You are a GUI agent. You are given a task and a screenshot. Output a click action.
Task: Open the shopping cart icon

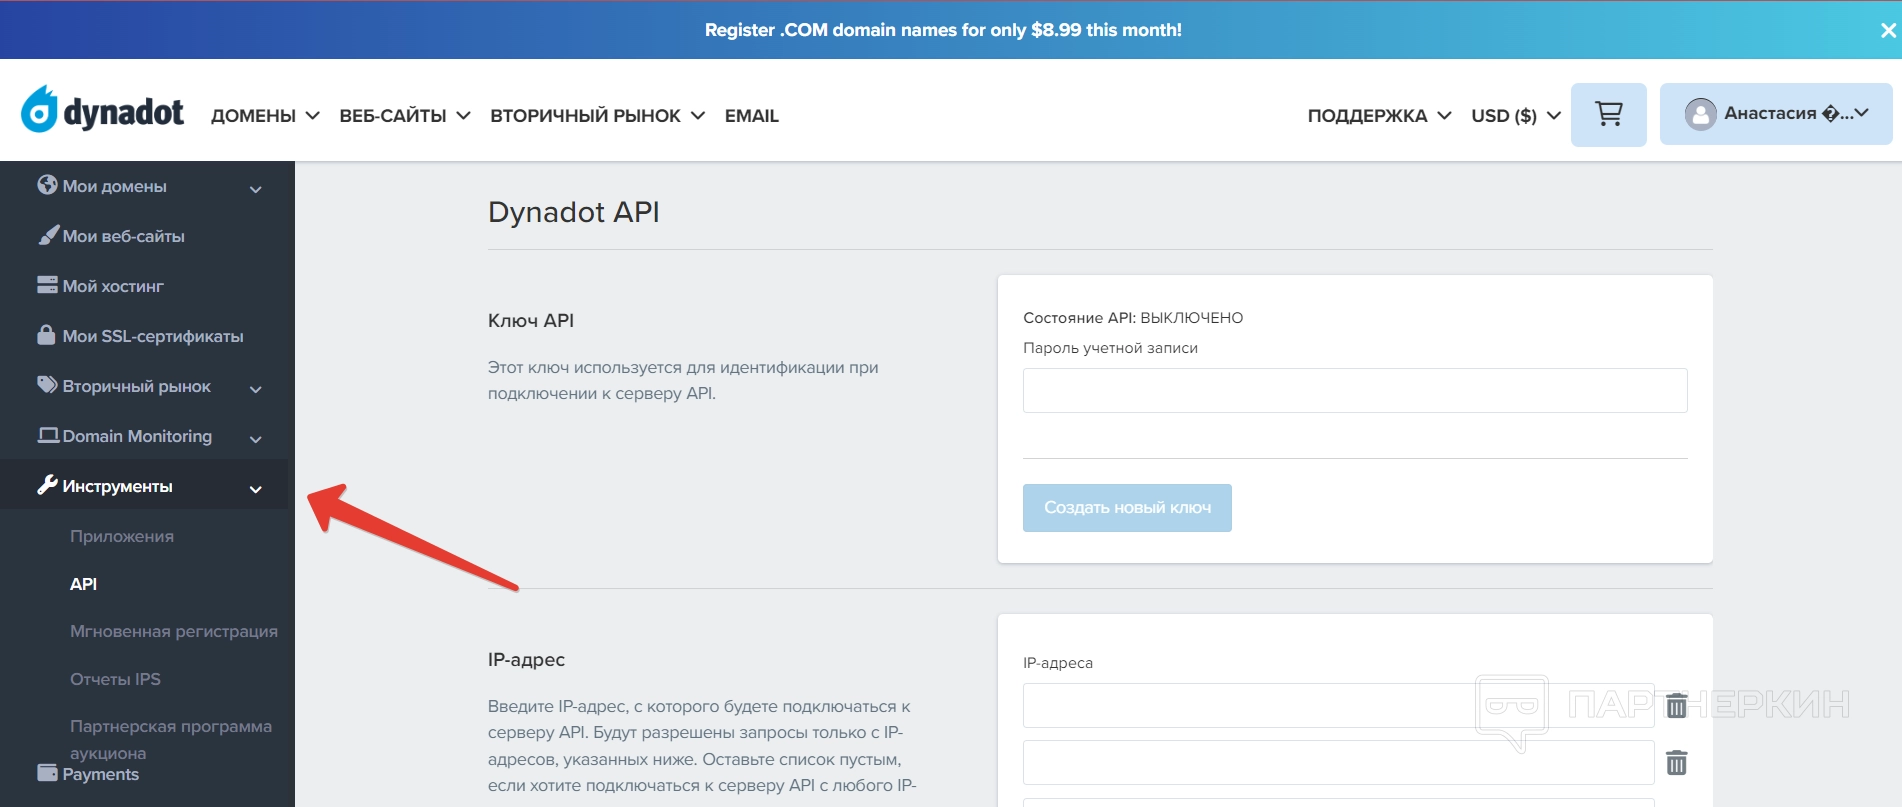pyautogui.click(x=1608, y=115)
